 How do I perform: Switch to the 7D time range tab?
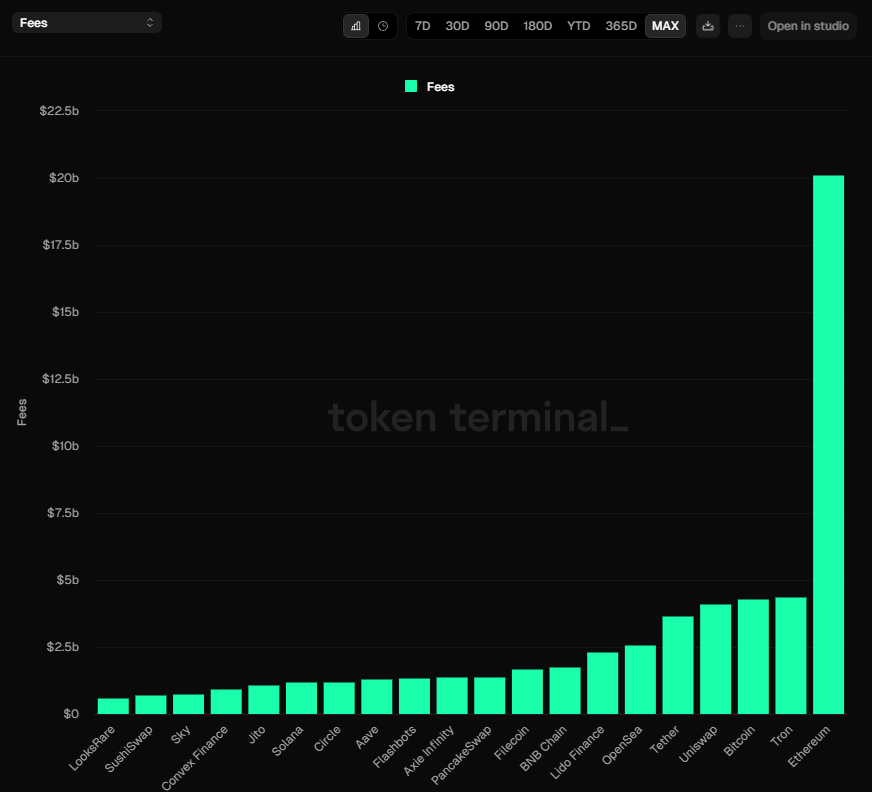422,26
